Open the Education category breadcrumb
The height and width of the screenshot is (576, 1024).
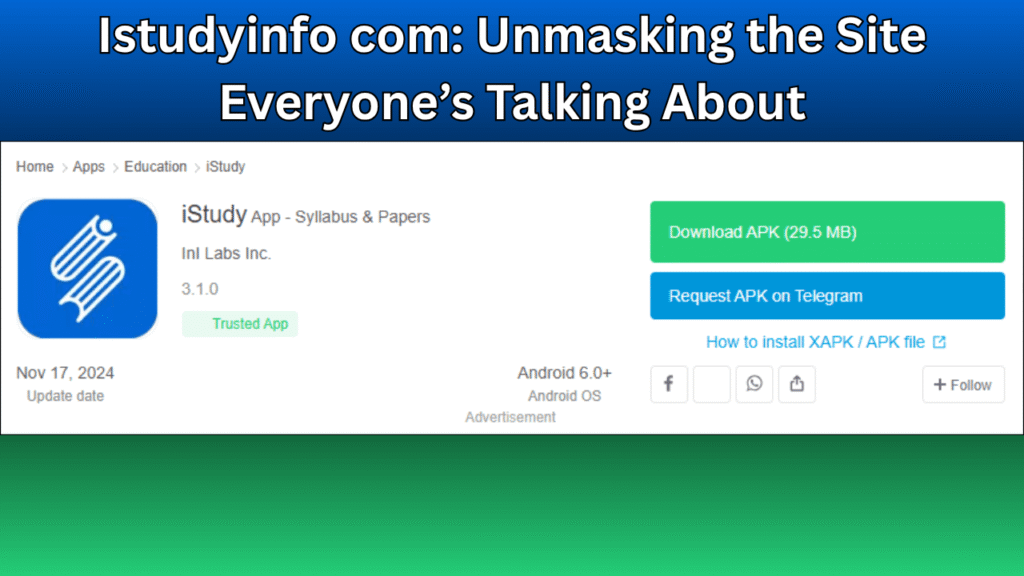click(x=155, y=167)
